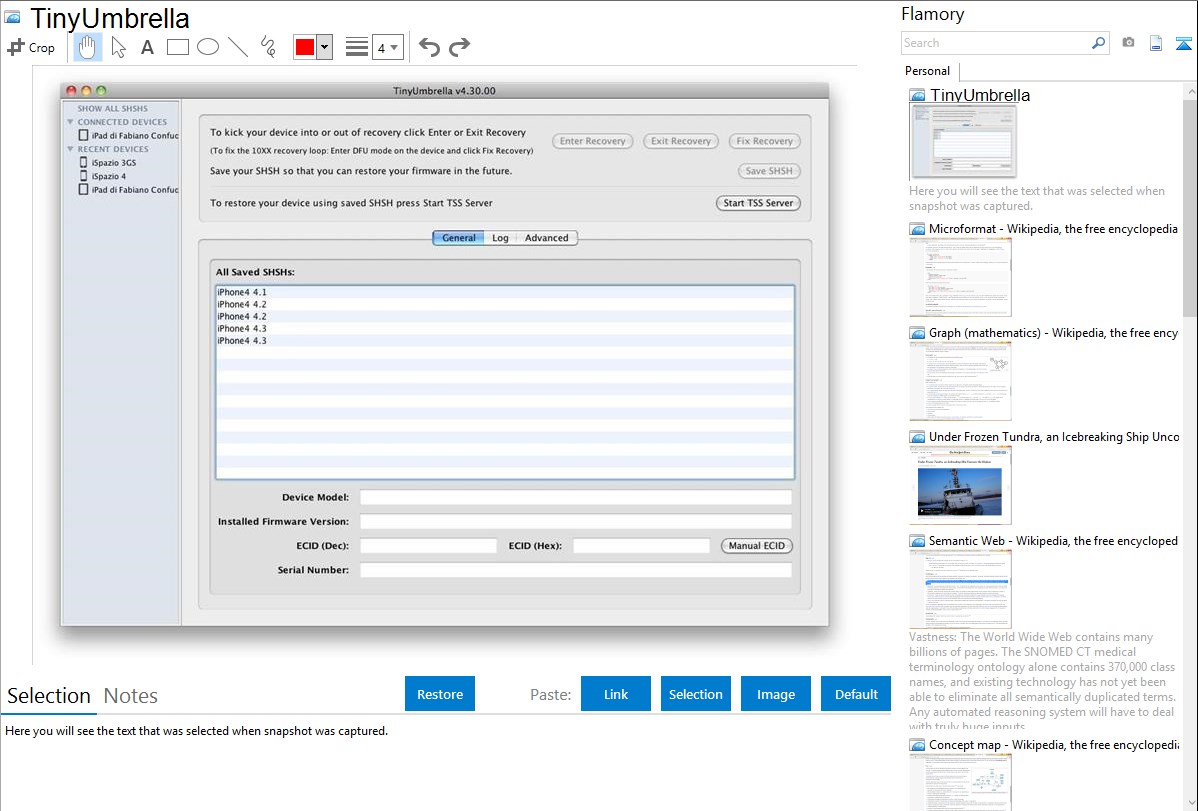Click Save SHSH in the screenshot
The image size is (1198, 811).
pos(769,170)
